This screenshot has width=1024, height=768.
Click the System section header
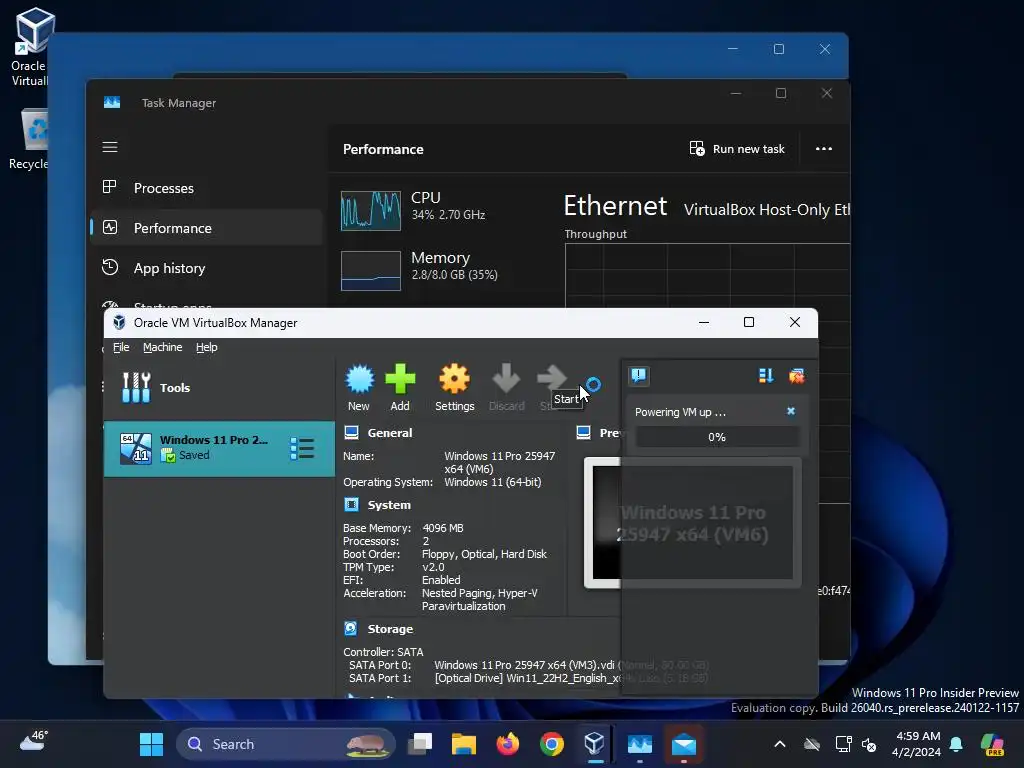(389, 505)
